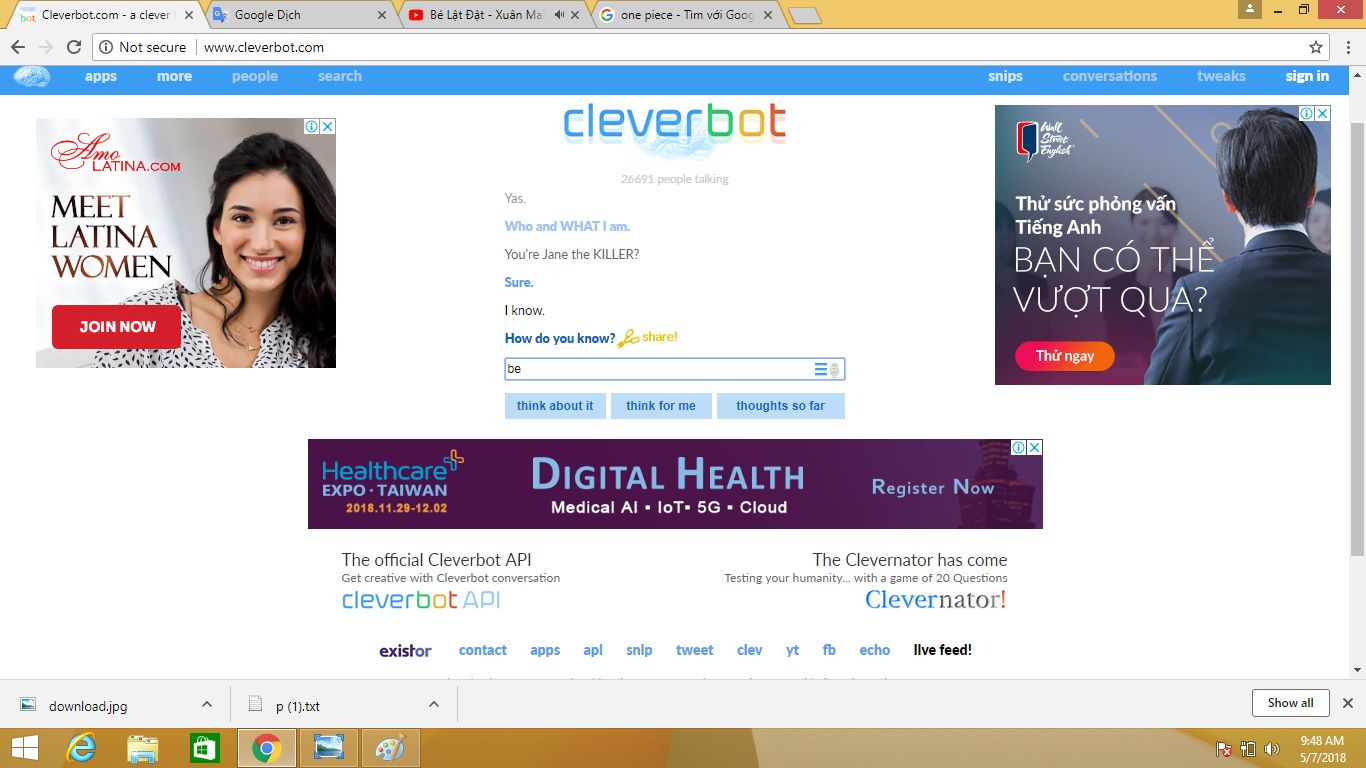Open the contact footer link
The height and width of the screenshot is (768, 1366).
point(483,650)
